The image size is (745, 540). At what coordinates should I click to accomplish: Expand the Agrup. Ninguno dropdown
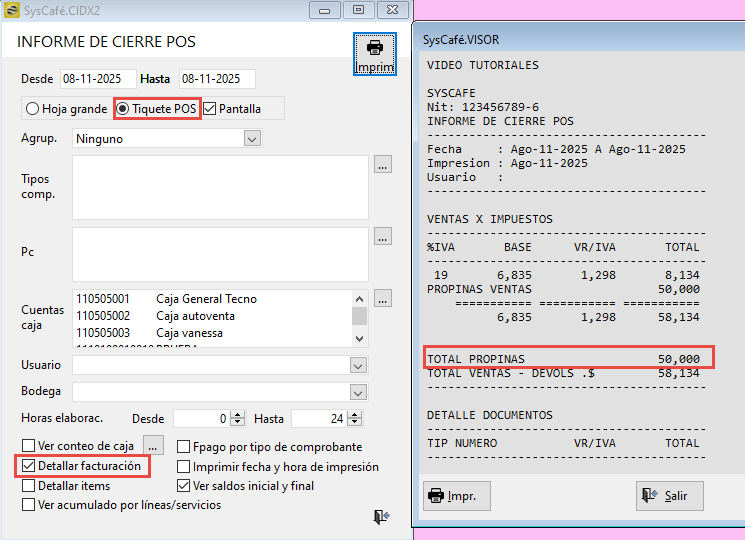(252, 139)
